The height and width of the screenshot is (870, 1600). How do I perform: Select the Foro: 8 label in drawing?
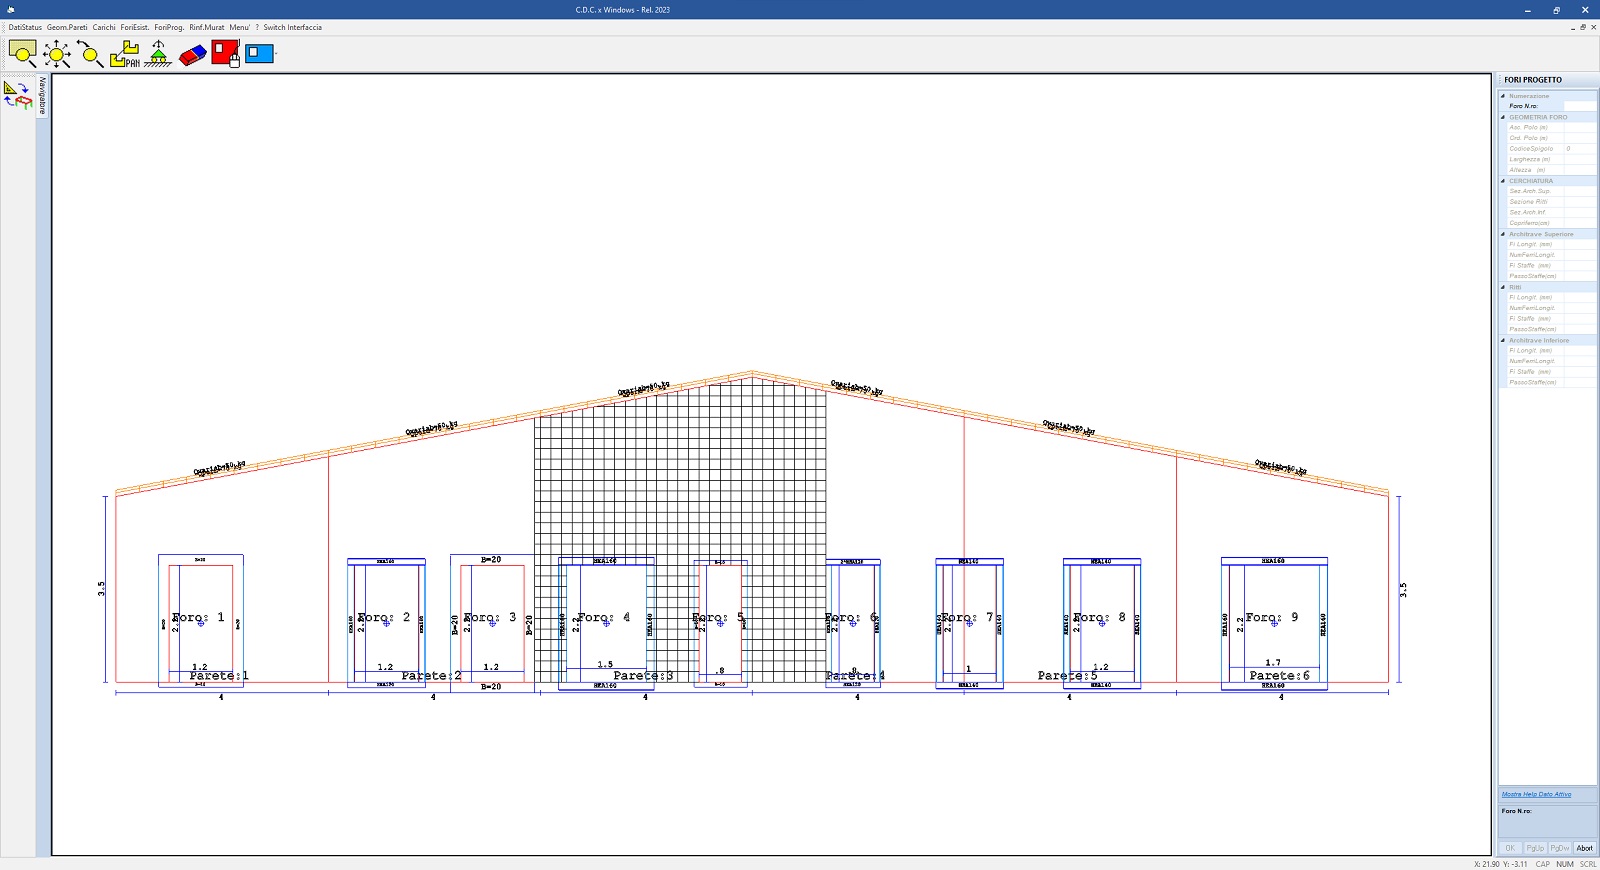pos(1099,618)
